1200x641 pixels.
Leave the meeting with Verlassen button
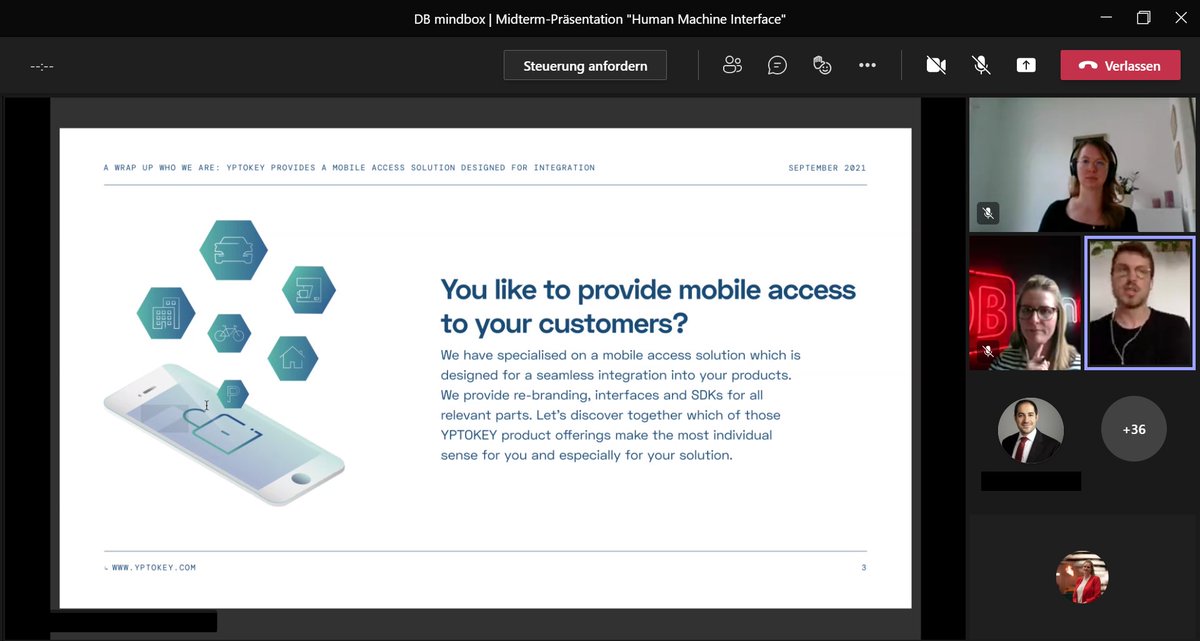pos(1120,66)
